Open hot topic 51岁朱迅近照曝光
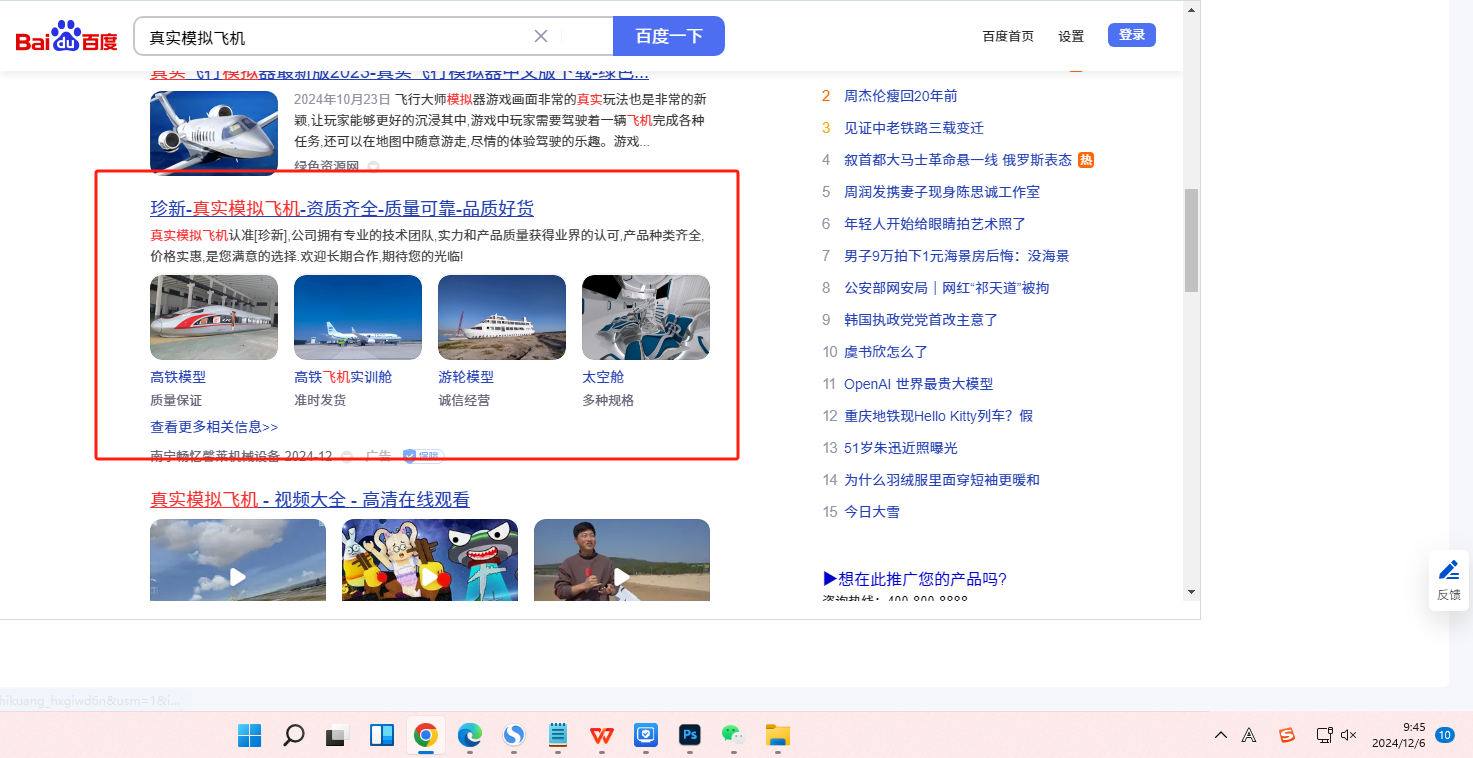 click(x=900, y=448)
